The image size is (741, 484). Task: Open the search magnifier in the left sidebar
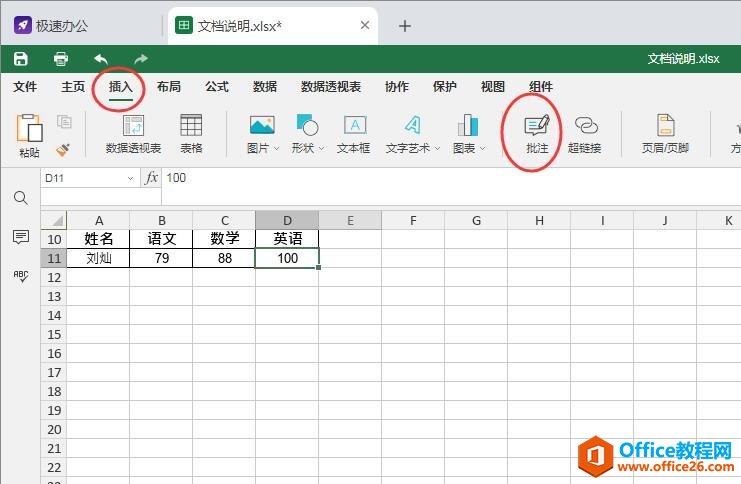(x=20, y=198)
